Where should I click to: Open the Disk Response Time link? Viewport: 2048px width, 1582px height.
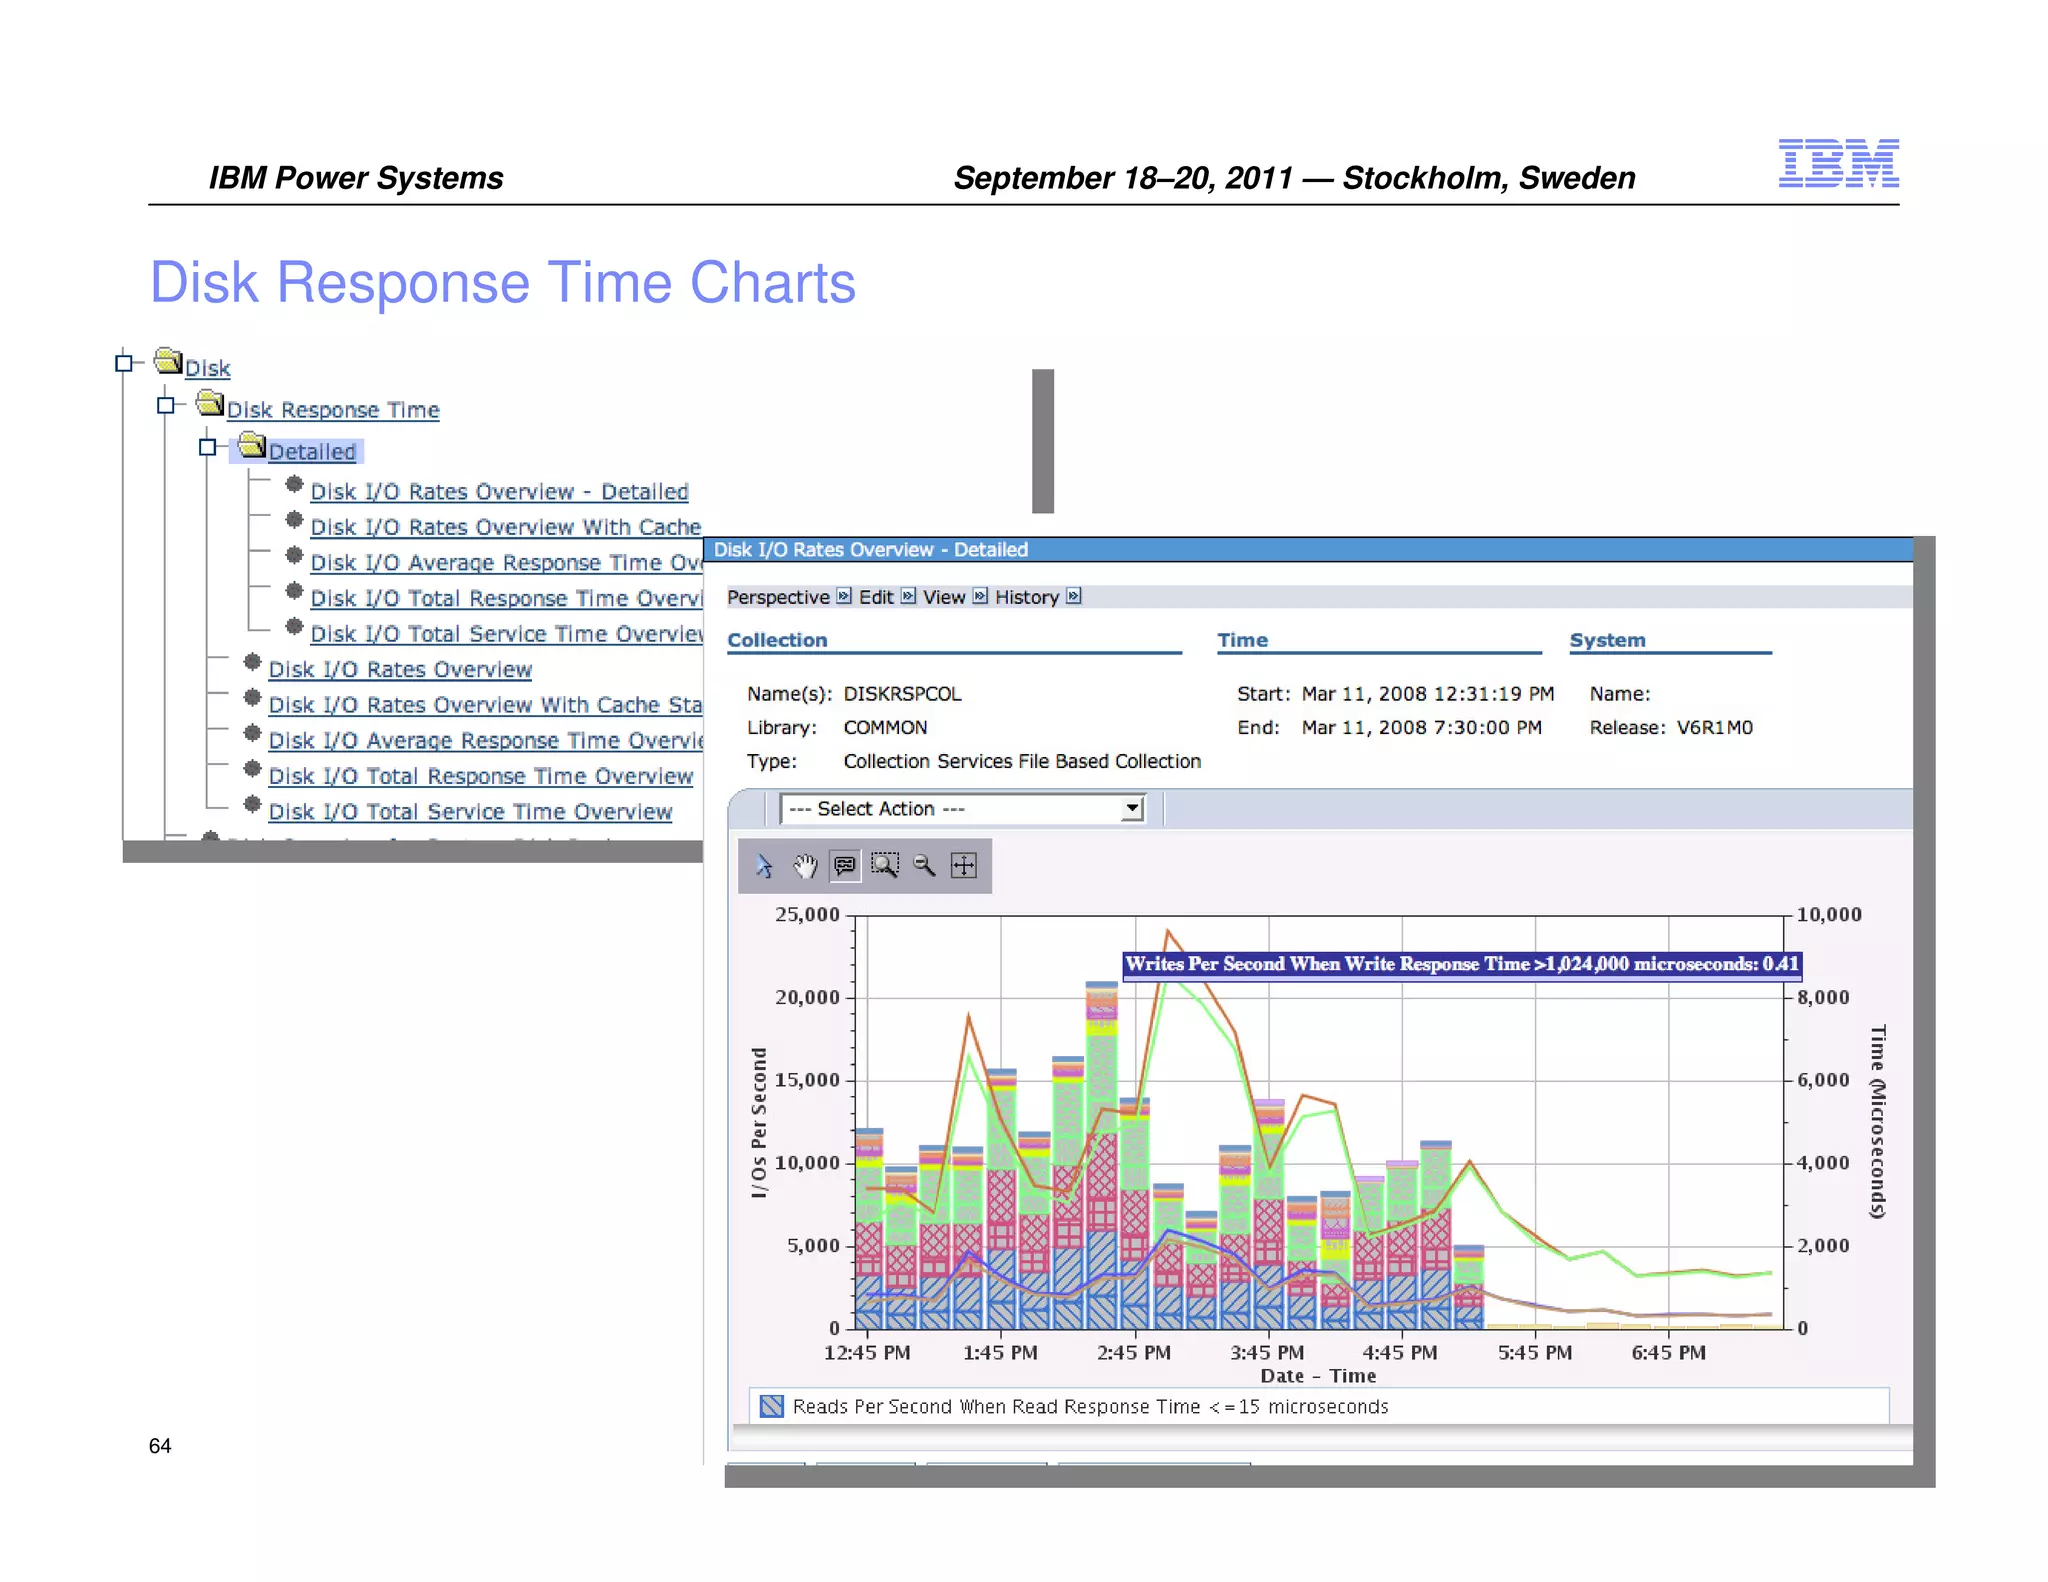pyautogui.click(x=333, y=410)
